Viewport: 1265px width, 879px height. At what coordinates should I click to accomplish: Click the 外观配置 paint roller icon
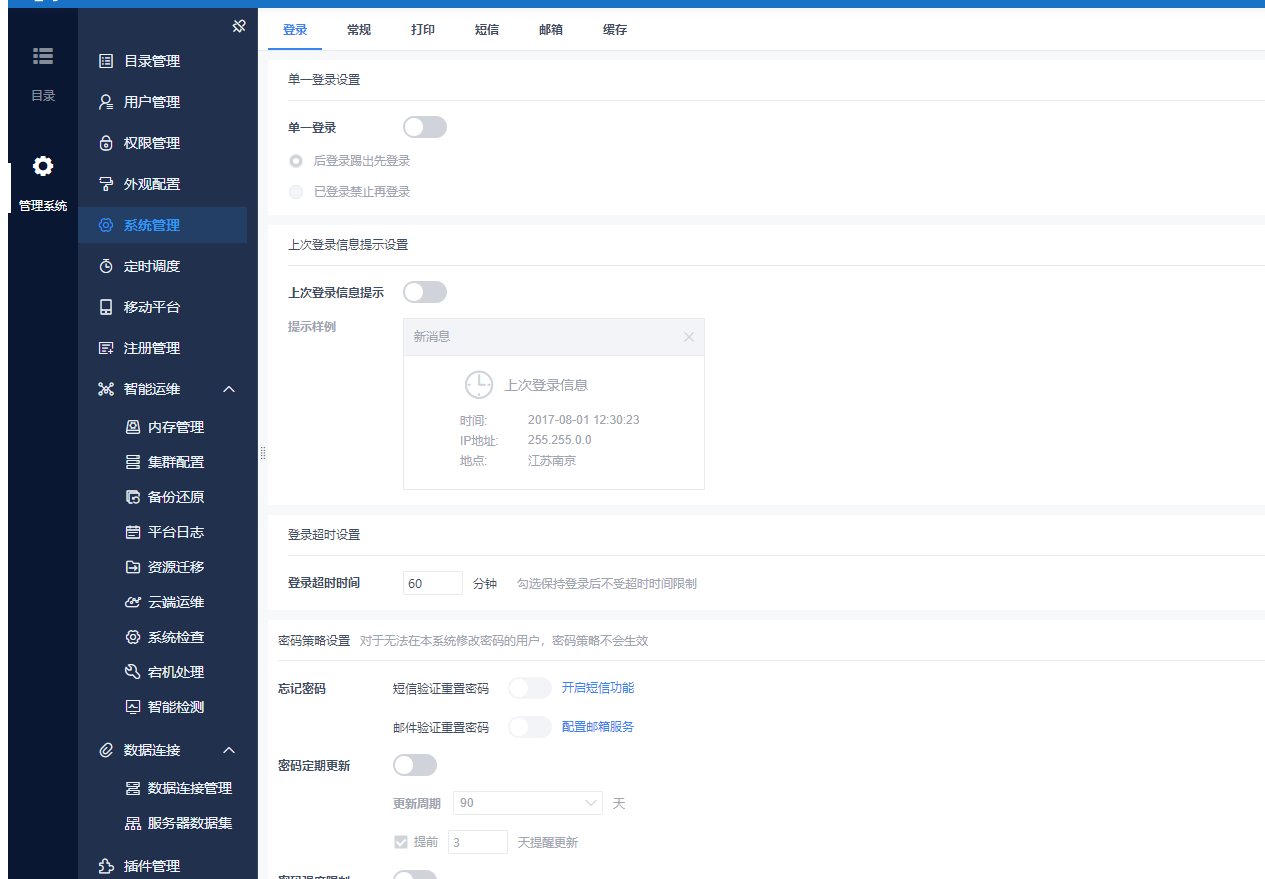(106, 184)
